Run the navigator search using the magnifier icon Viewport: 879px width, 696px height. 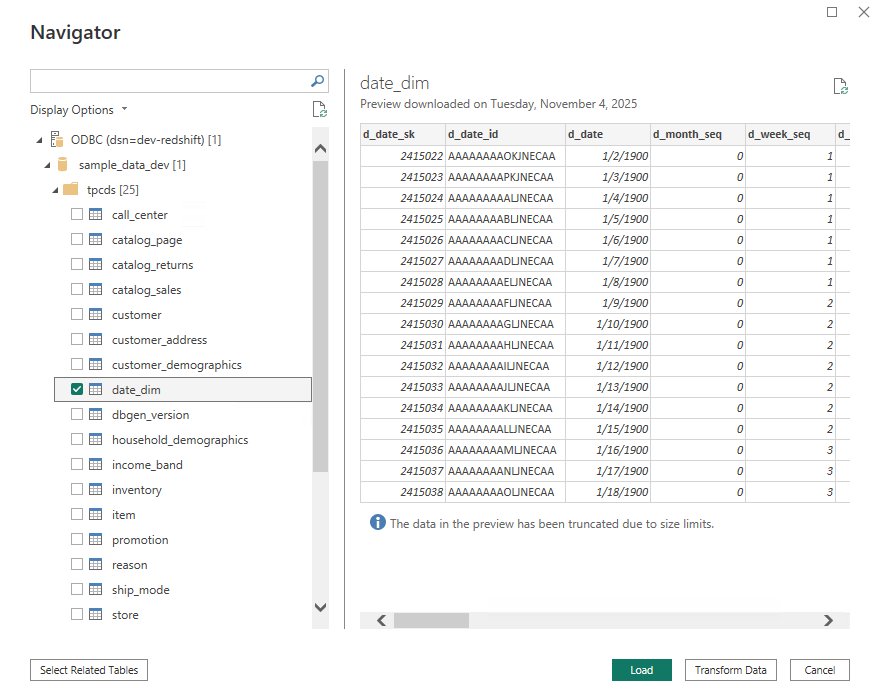316,81
